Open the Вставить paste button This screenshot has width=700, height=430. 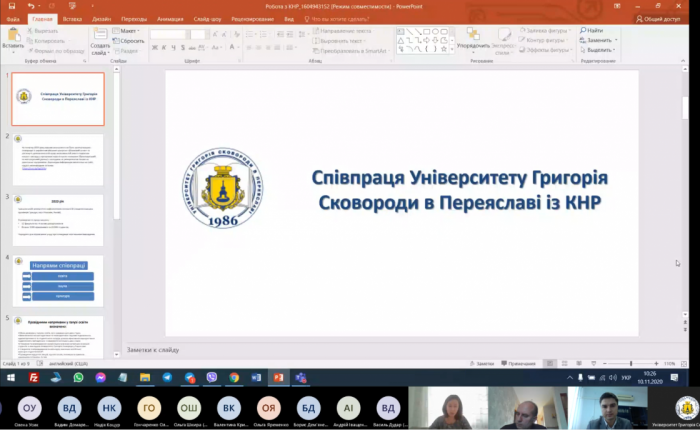(x=13, y=40)
